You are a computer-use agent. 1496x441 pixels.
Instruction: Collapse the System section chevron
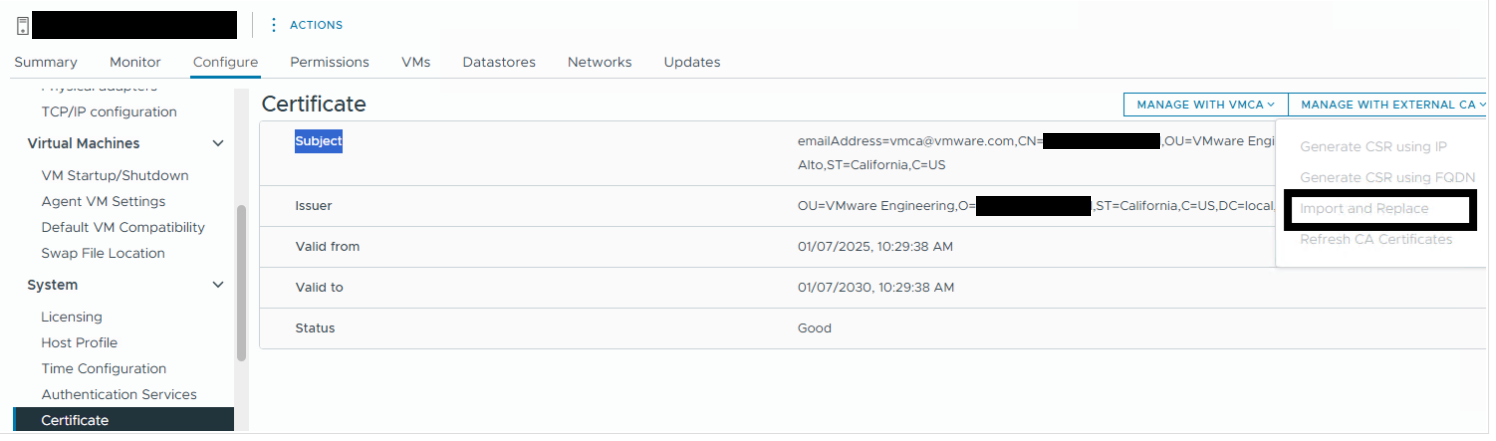tap(218, 285)
